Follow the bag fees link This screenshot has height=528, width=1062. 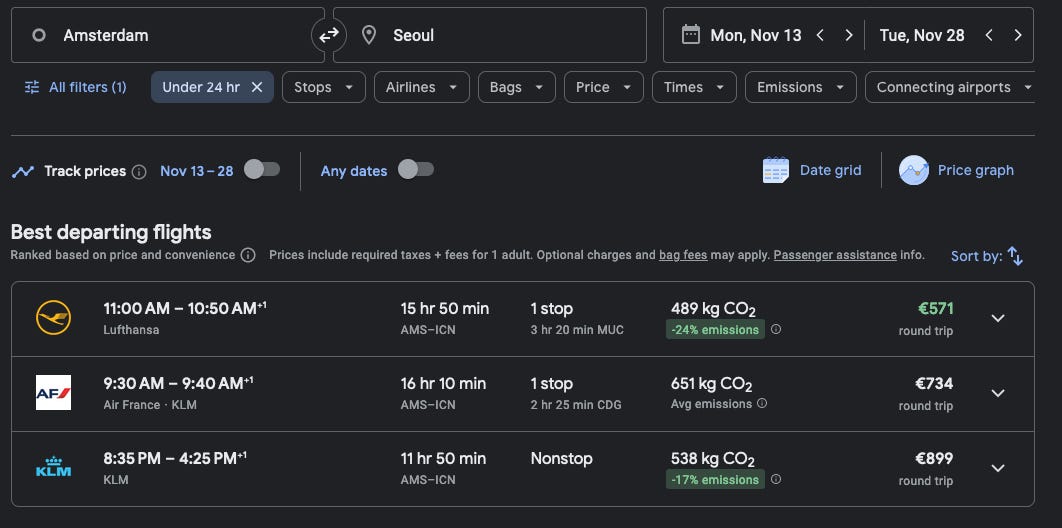pyautogui.click(x=683, y=255)
